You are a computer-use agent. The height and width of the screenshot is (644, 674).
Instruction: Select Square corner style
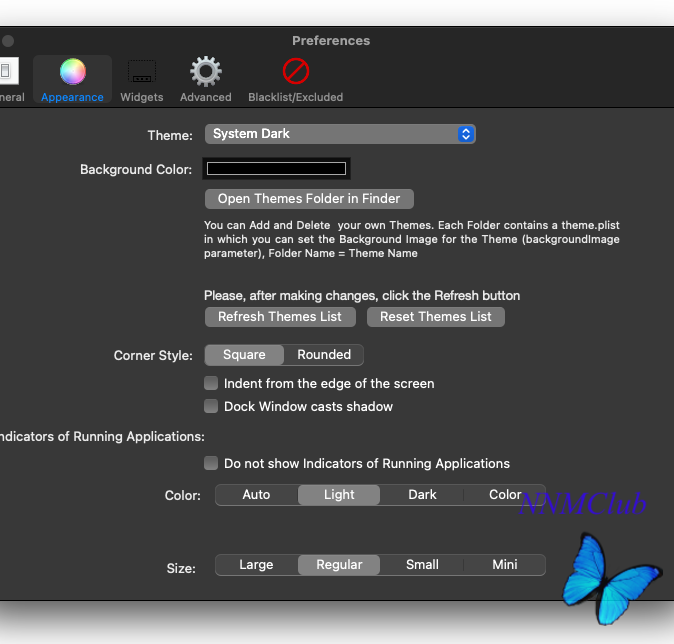tap(244, 355)
